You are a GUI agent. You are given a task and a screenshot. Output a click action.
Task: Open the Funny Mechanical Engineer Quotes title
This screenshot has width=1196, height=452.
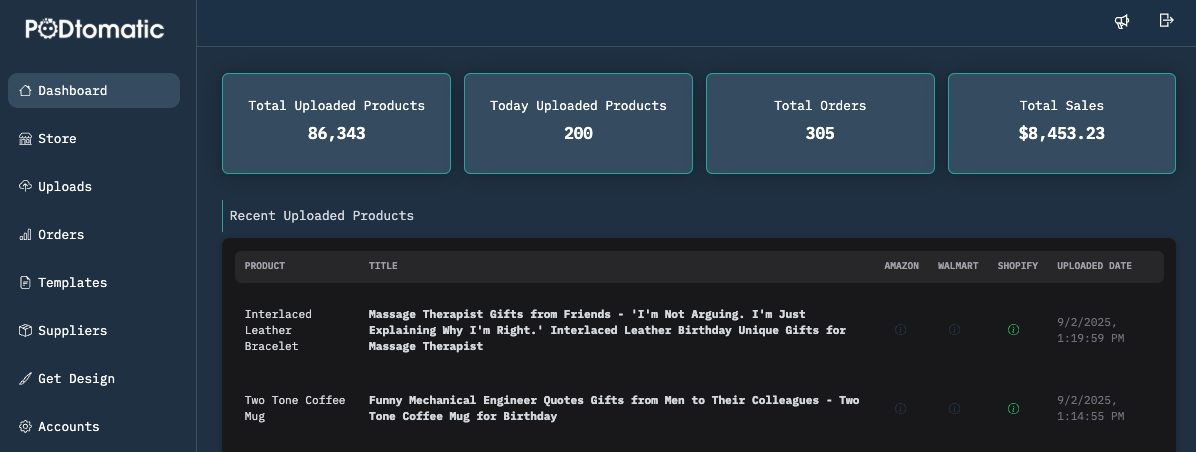(x=614, y=409)
